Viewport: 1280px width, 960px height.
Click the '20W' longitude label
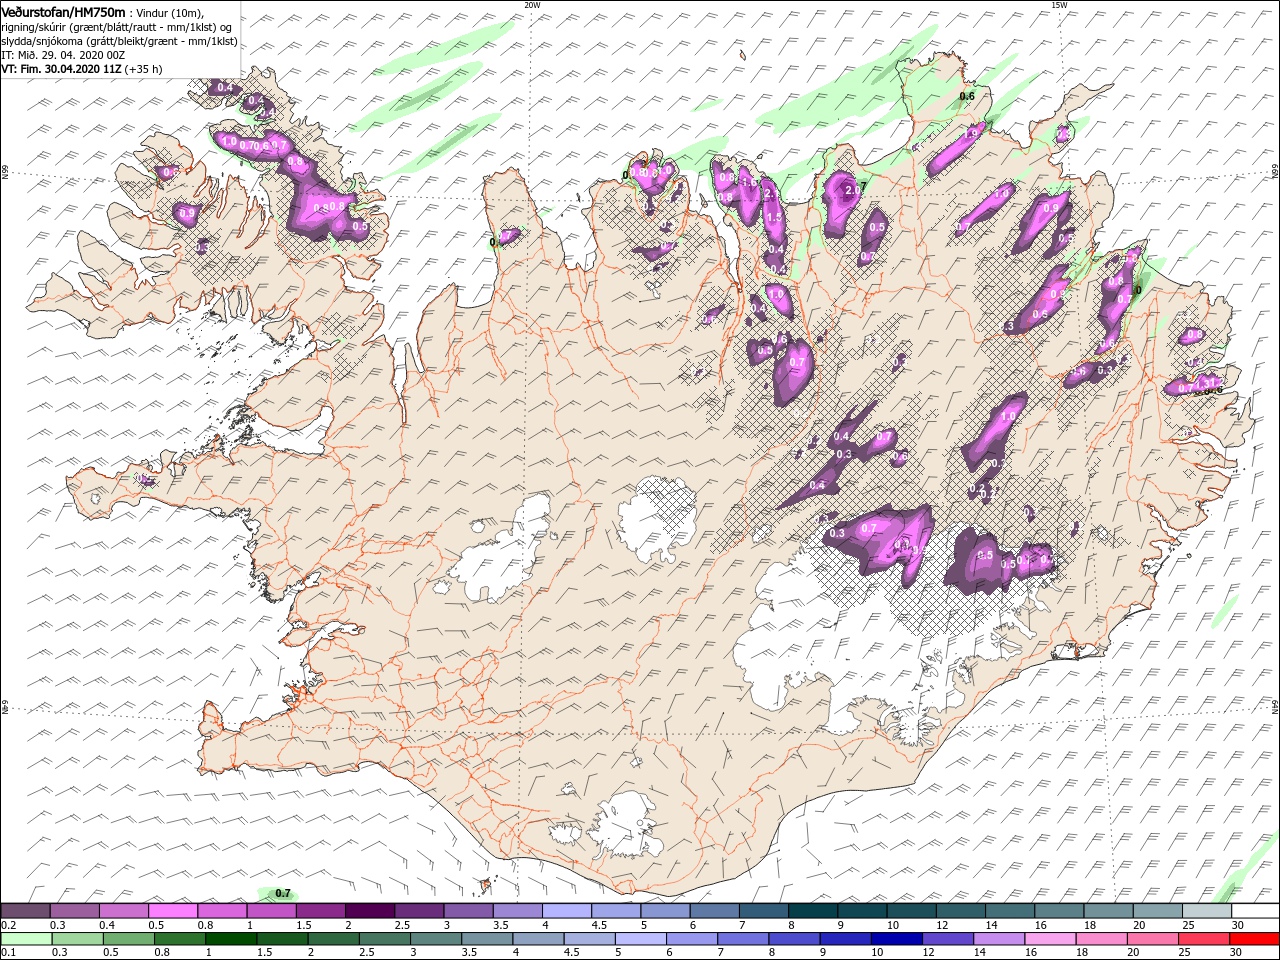[x=532, y=5]
